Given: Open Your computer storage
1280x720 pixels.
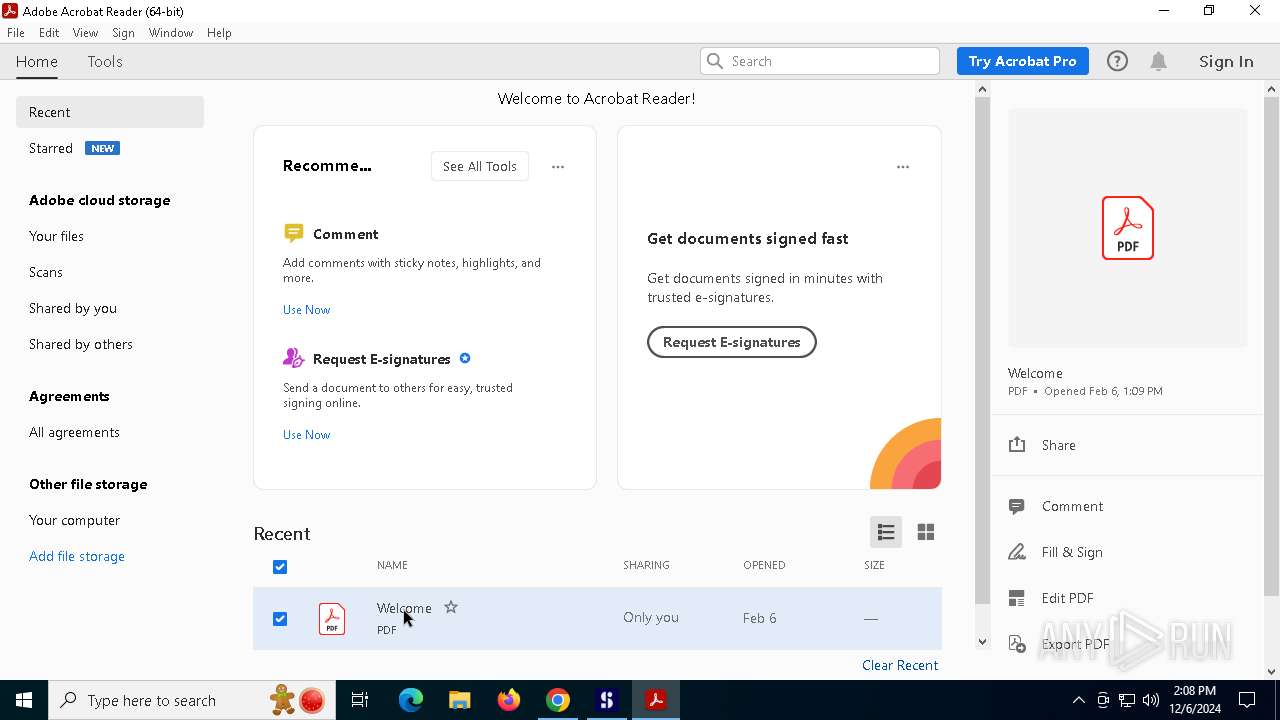Looking at the screenshot, I should point(74,520).
